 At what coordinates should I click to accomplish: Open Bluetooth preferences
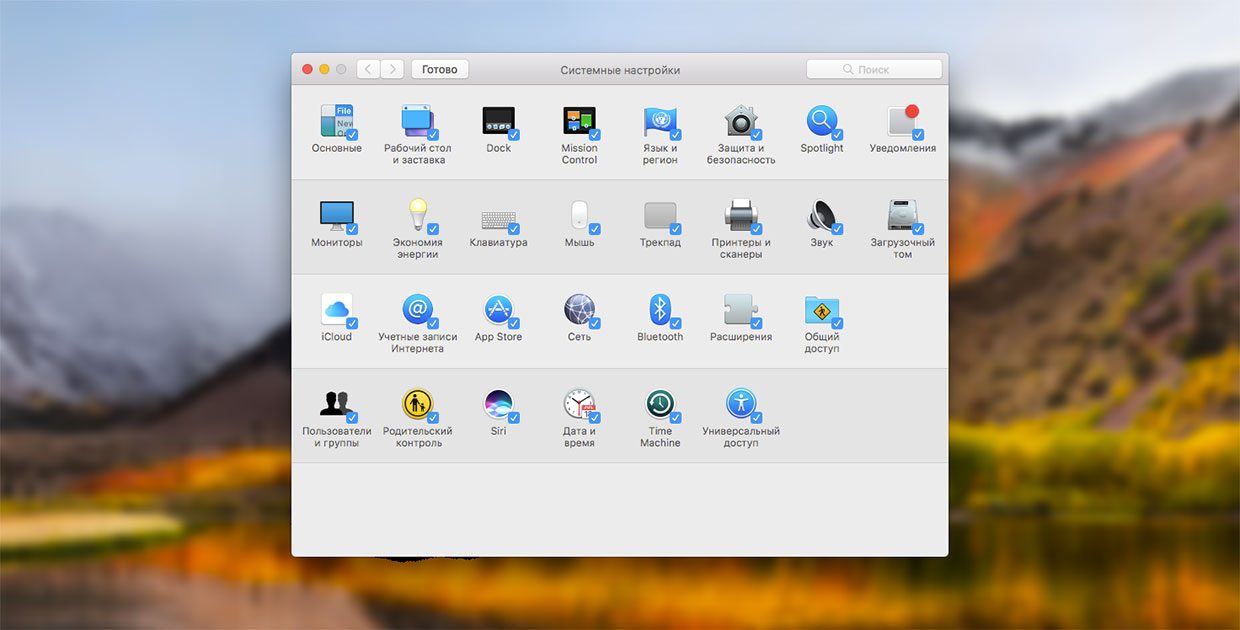(659, 309)
